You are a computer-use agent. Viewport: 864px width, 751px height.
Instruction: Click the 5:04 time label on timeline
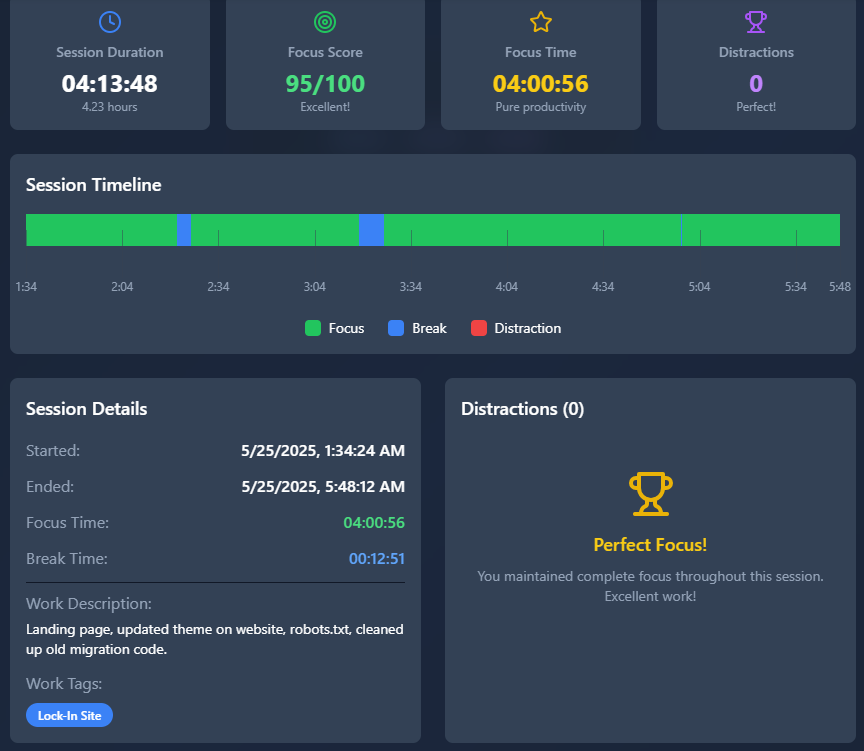click(700, 287)
